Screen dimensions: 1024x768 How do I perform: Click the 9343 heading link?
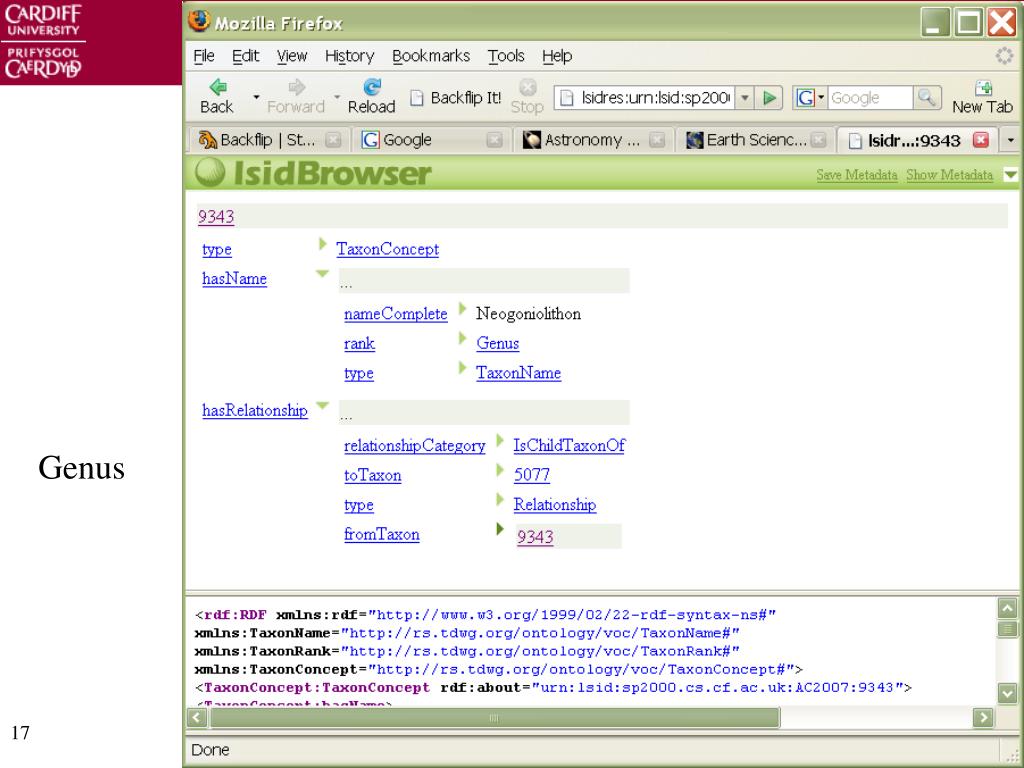click(216, 217)
